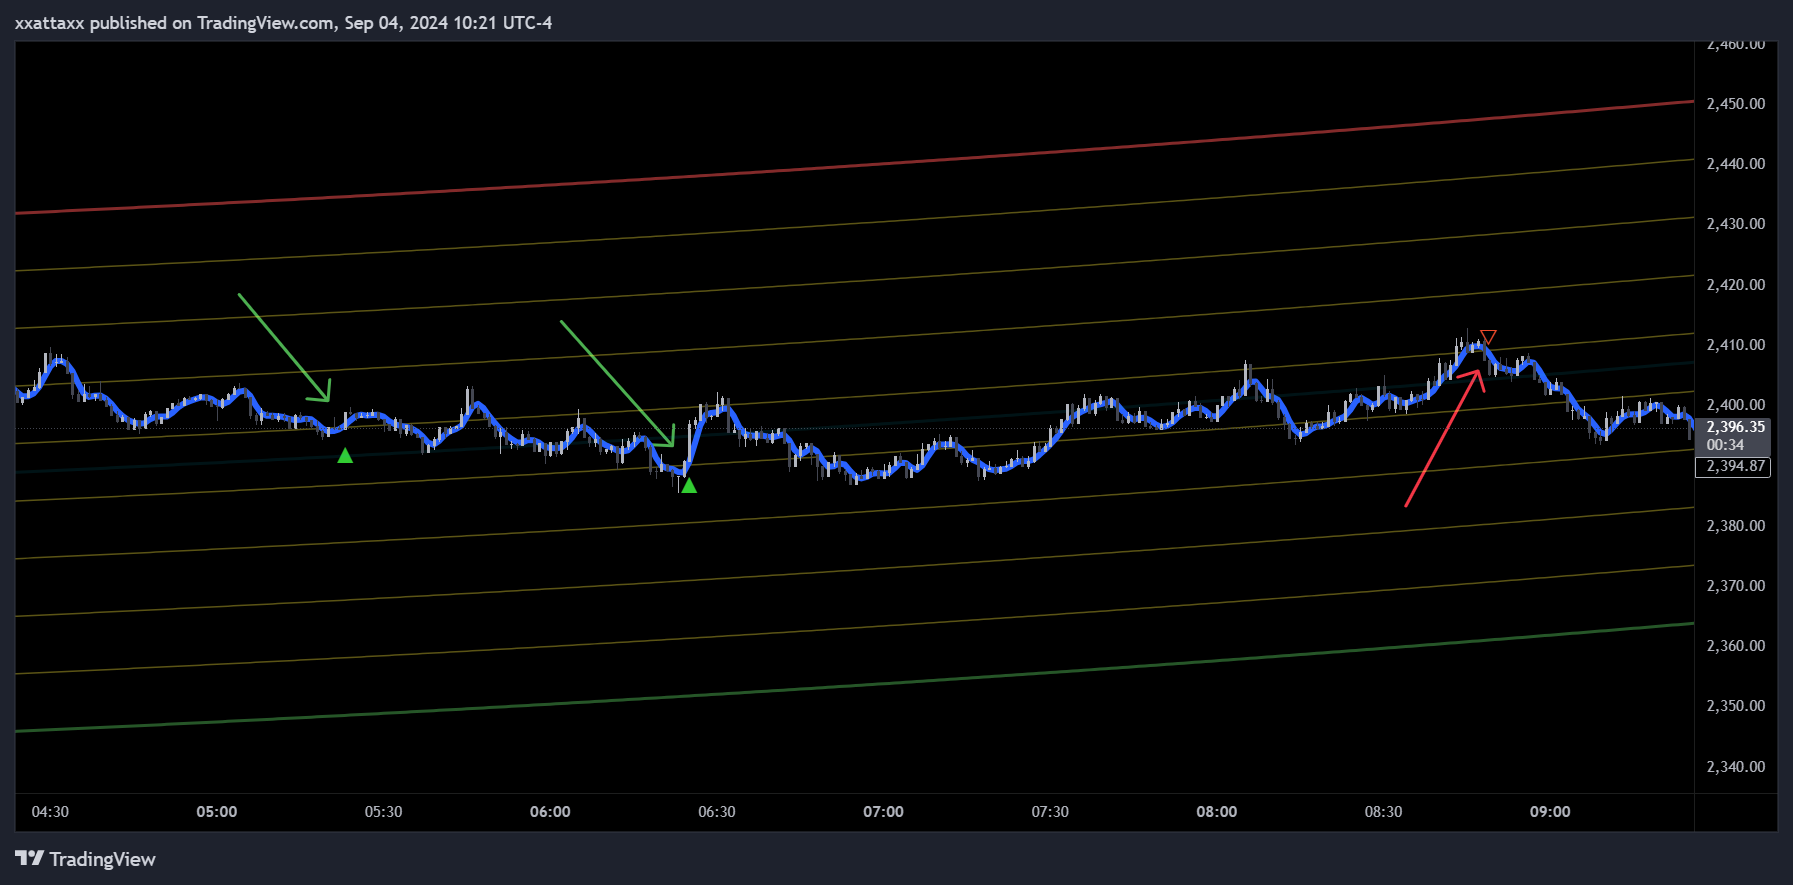Select the 2,430.00 price level label
1793x885 pixels.
pyautogui.click(x=1736, y=224)
